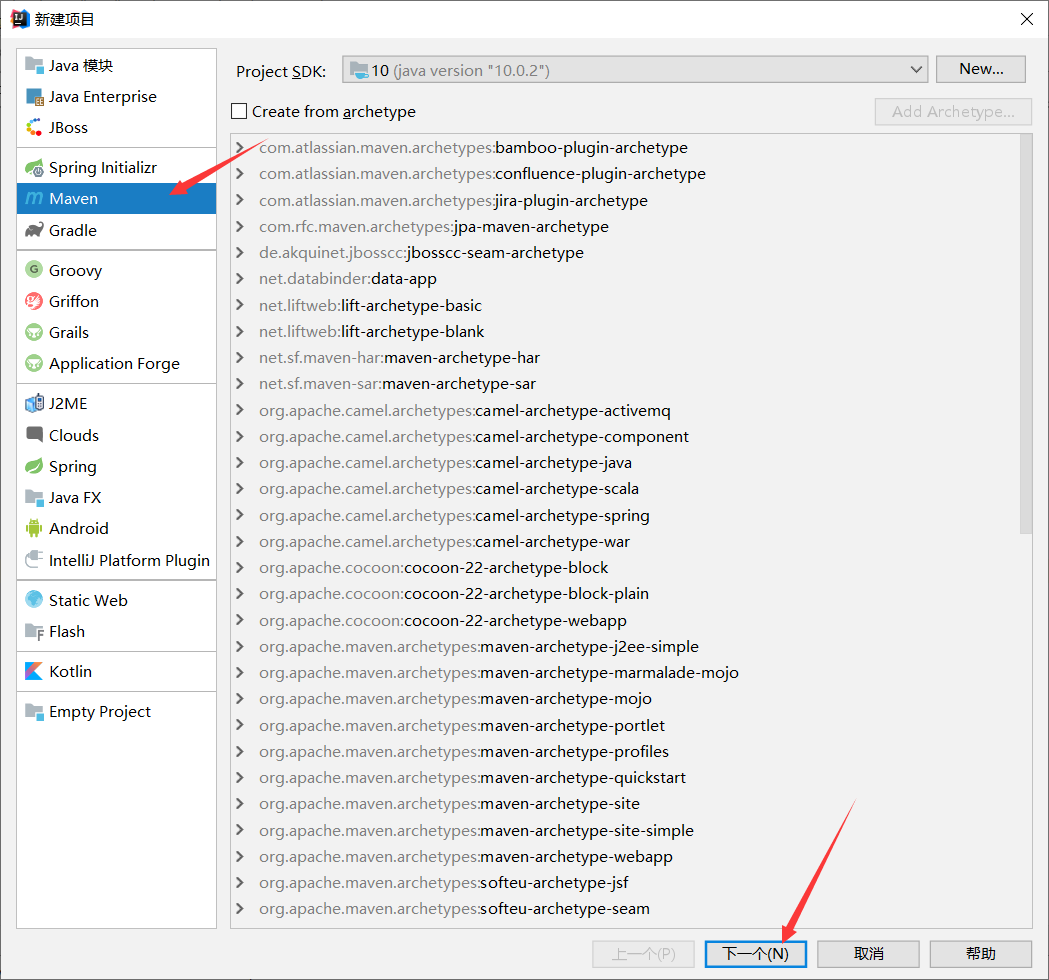Select camel-archetype-component row text

pos(474,436)
